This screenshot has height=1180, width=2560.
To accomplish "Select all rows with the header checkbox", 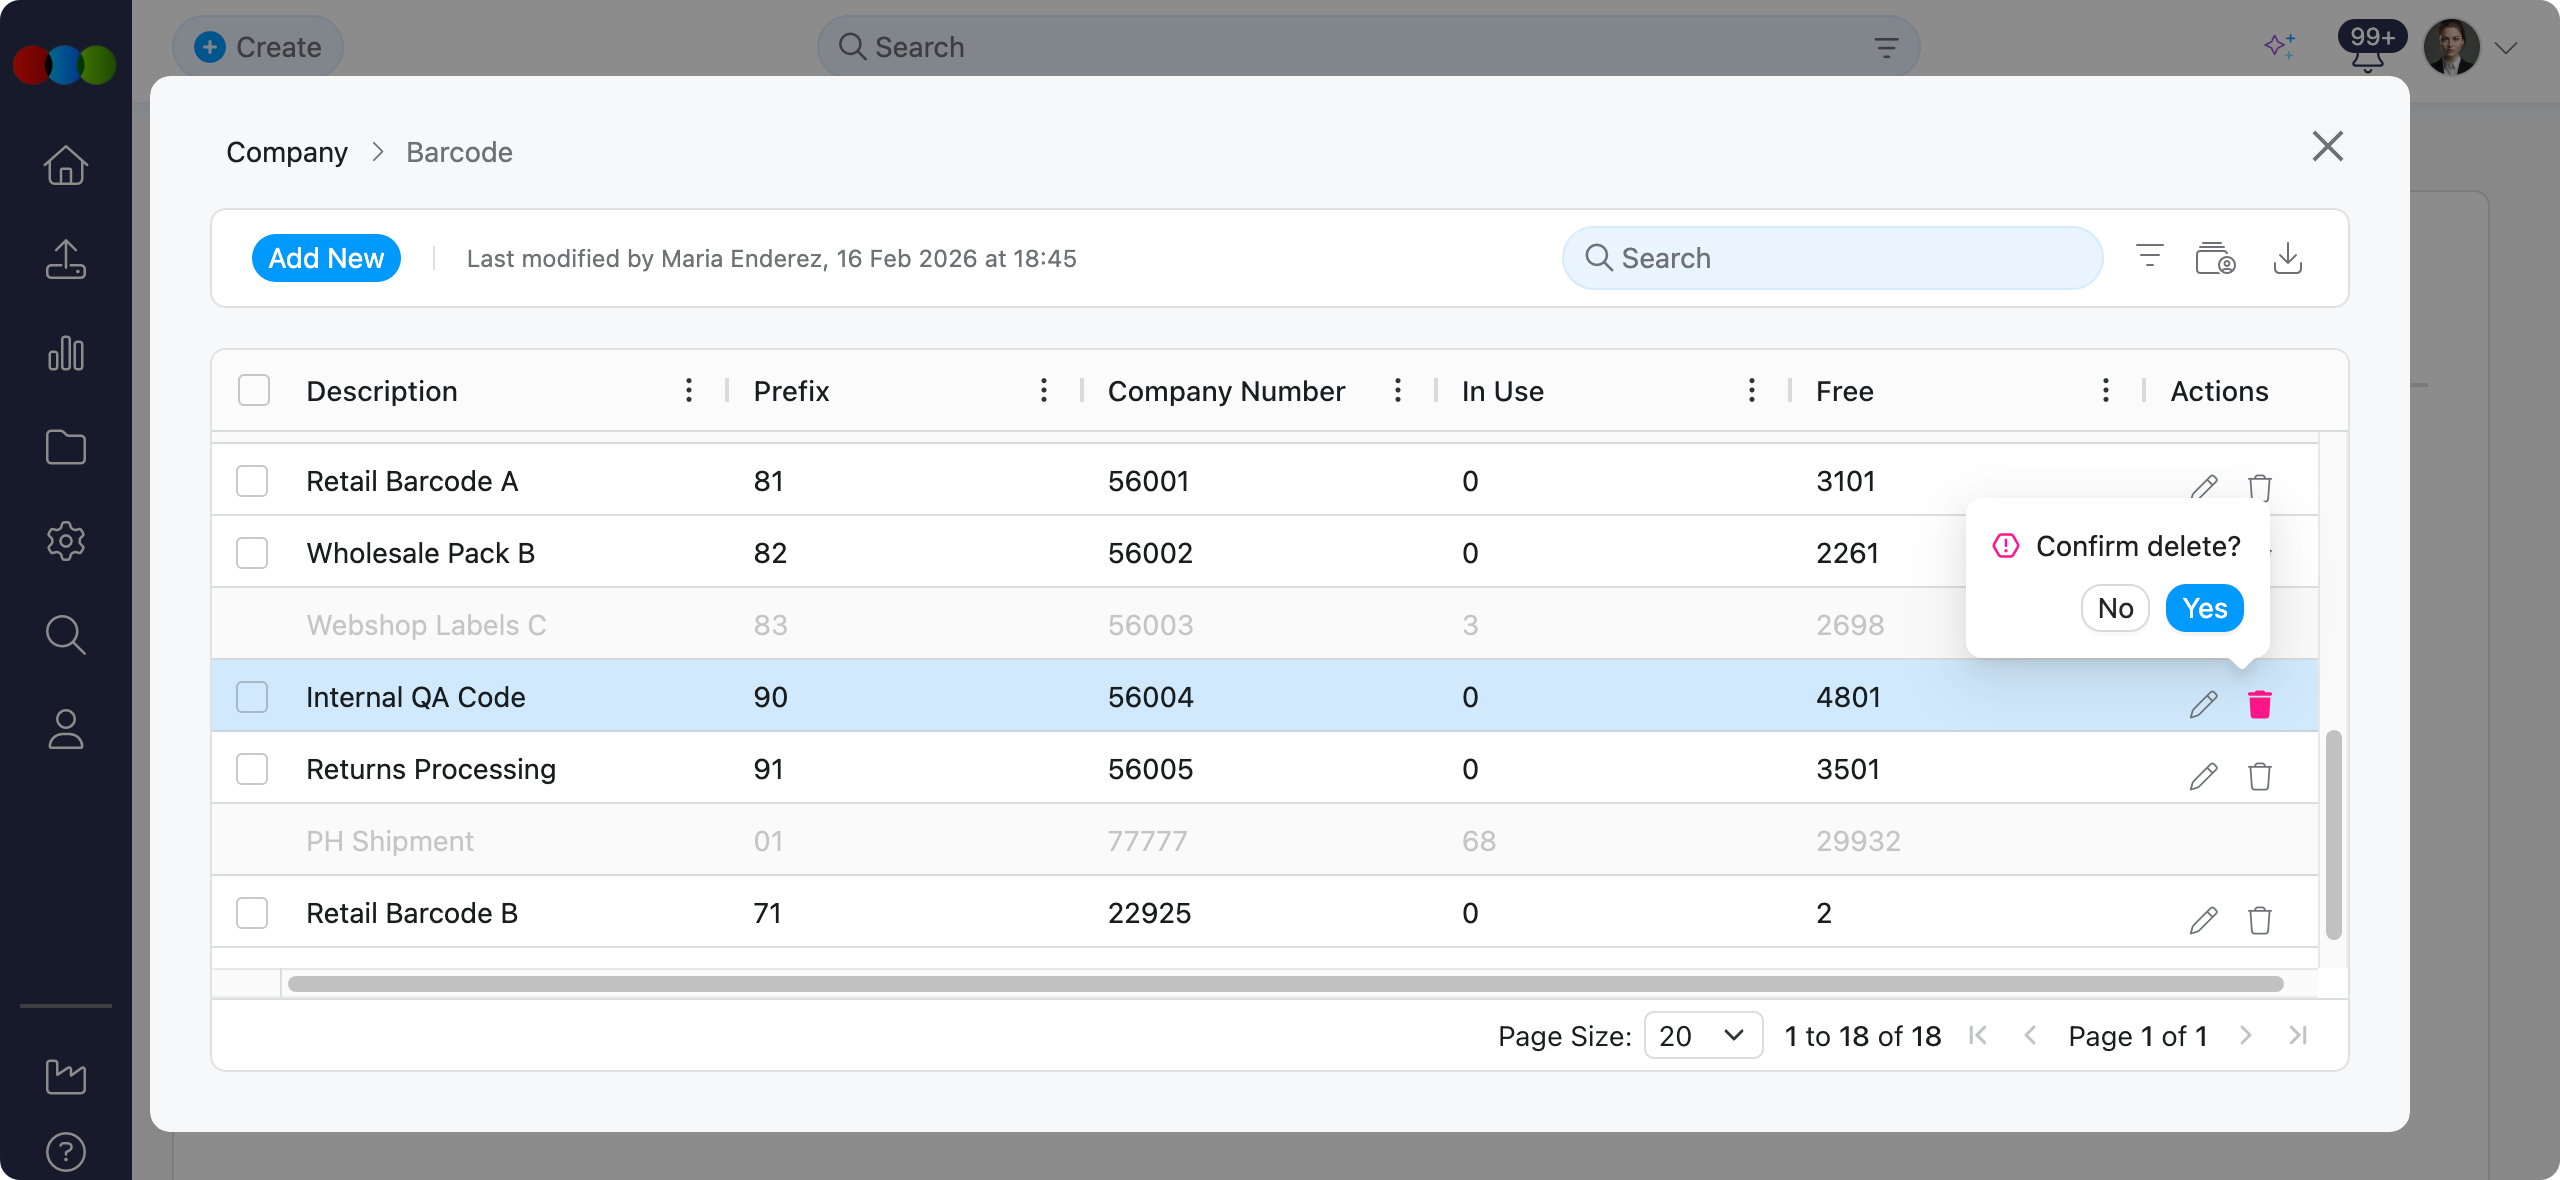I will 254,390.
